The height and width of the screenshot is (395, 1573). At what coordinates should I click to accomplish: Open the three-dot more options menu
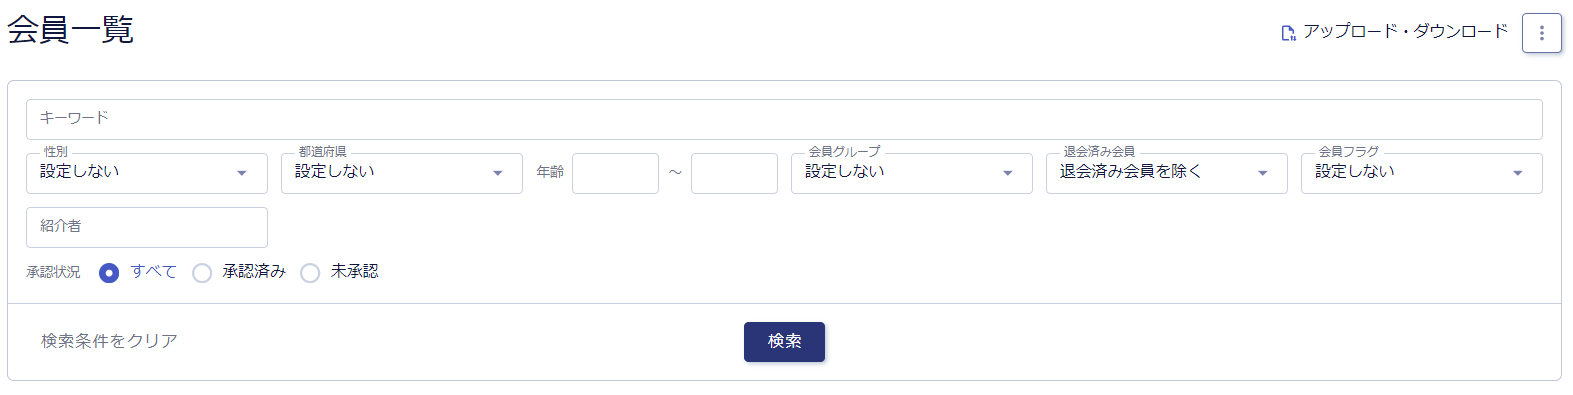click(1541, 33)
